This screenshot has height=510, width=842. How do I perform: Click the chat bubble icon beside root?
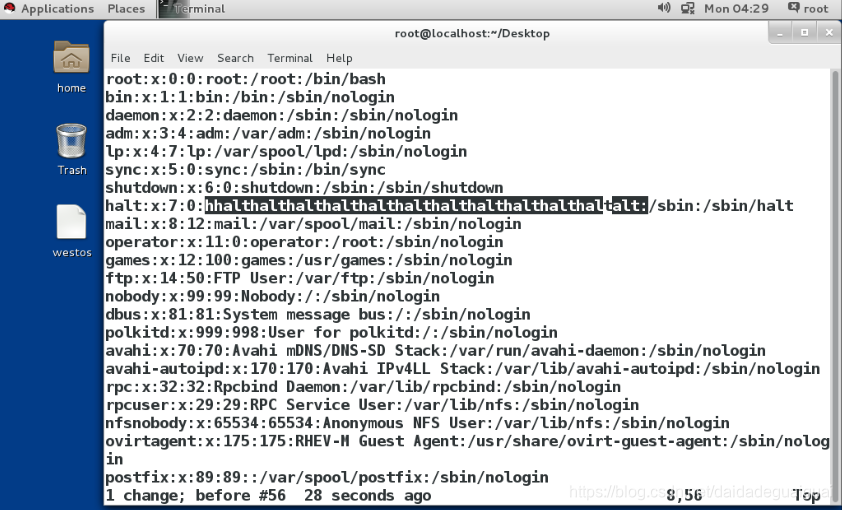click(793, 8)
